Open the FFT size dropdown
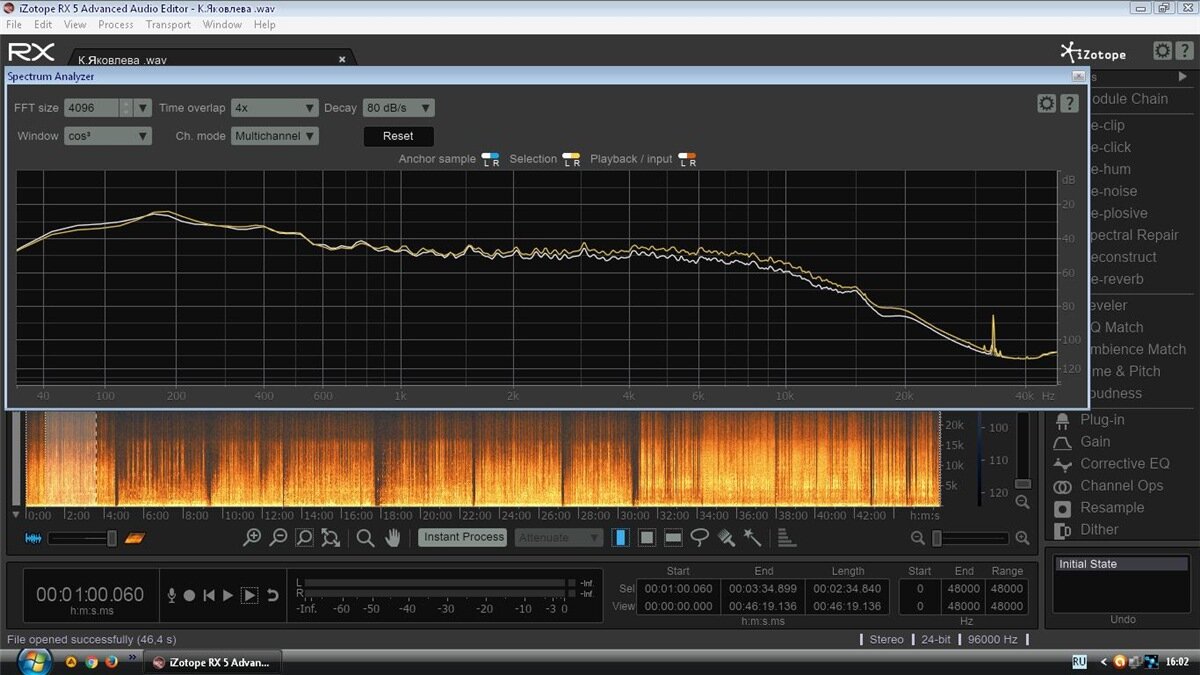 [x=143, y=108]
